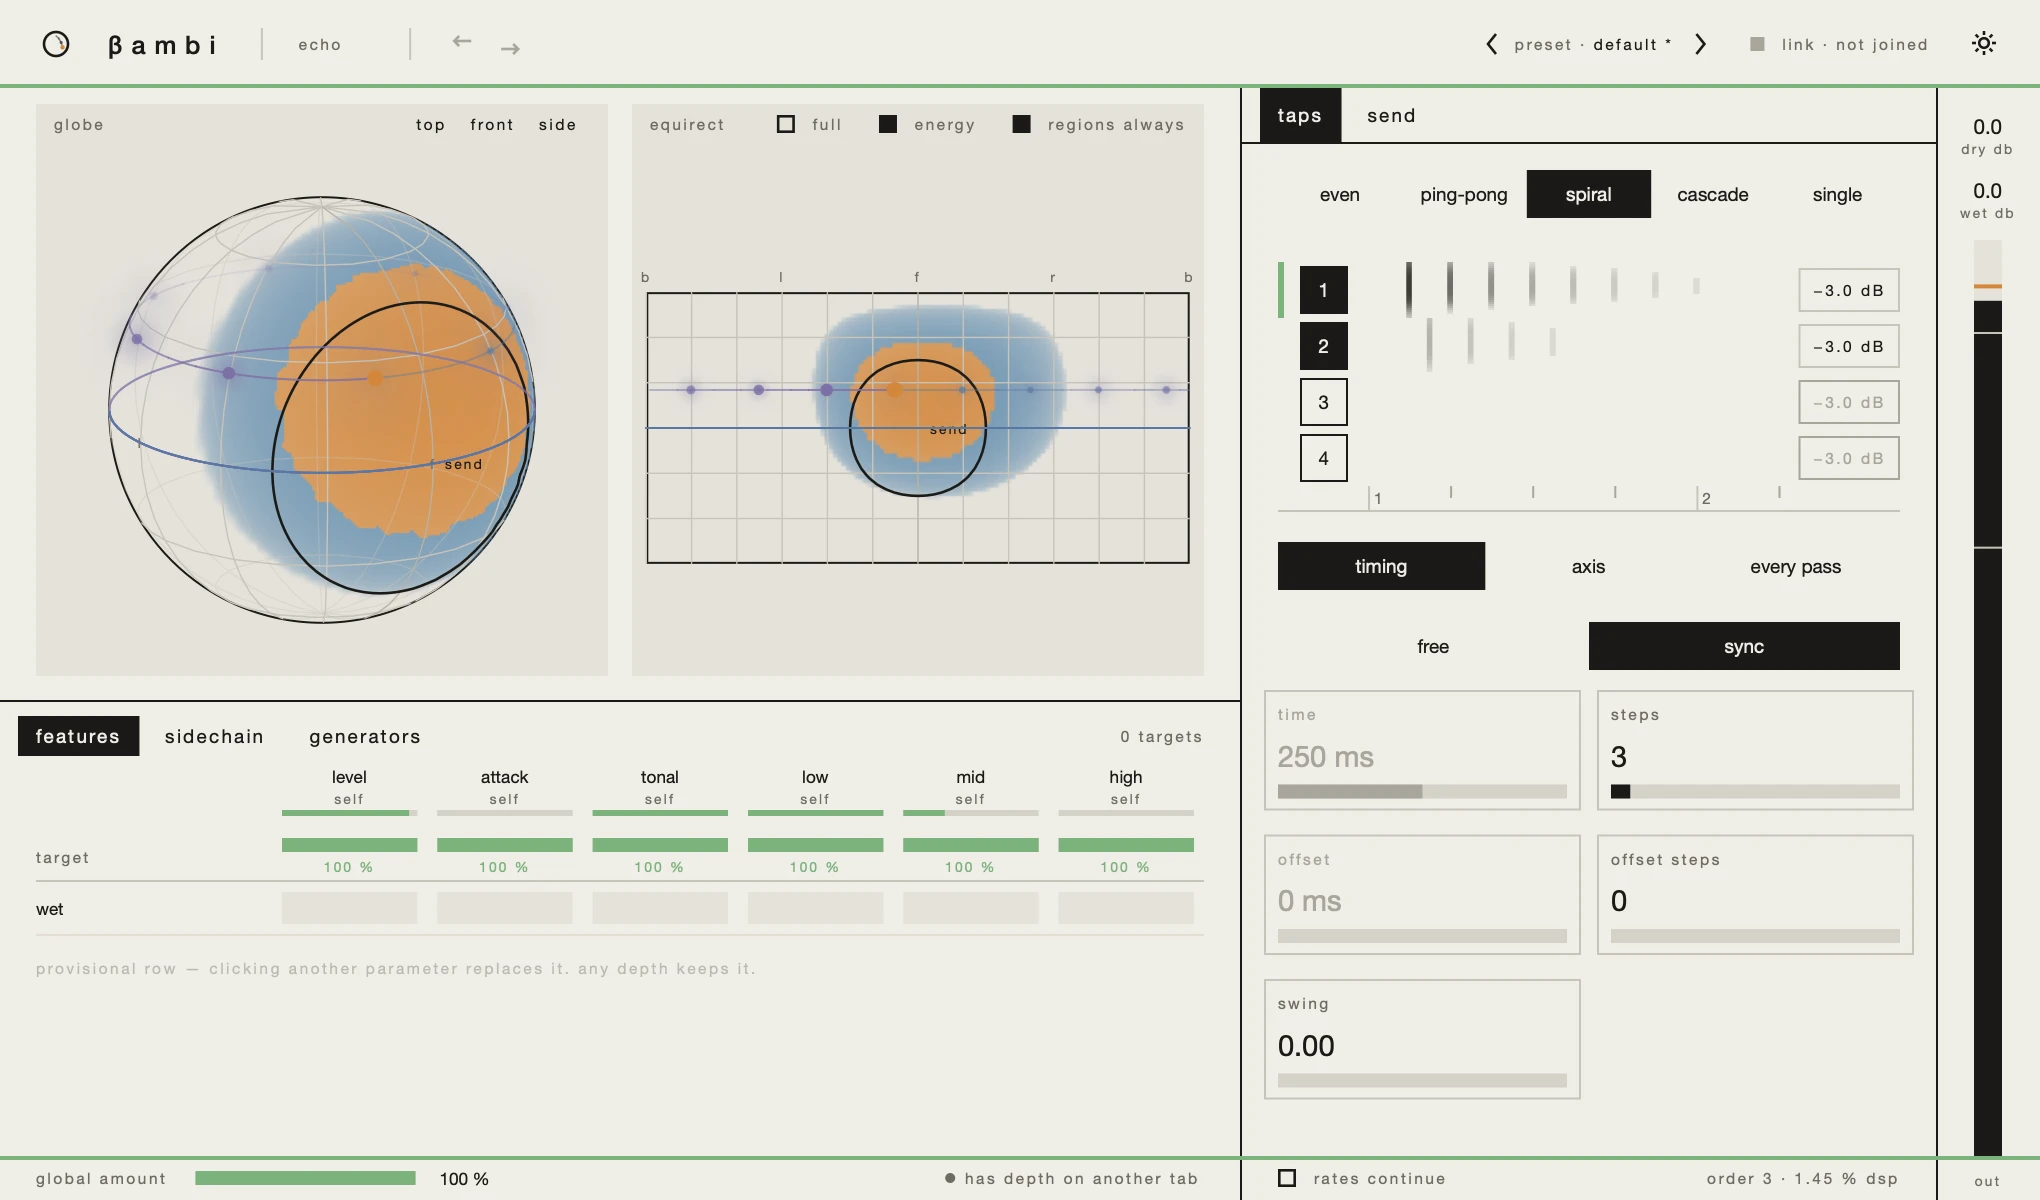Click the bambi logo circle icon

tap(56, 44)
